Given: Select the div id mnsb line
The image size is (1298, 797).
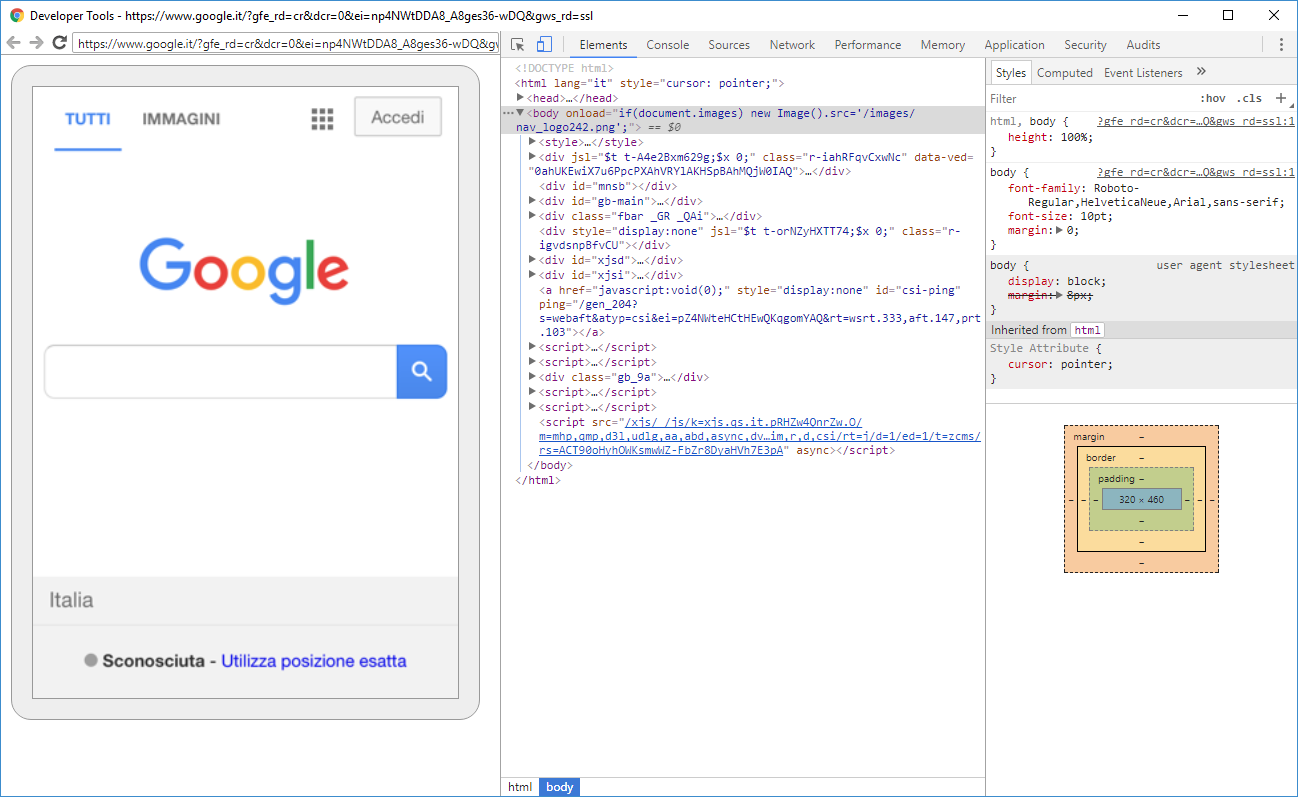Looking at the screenshot, I should 608,186.
